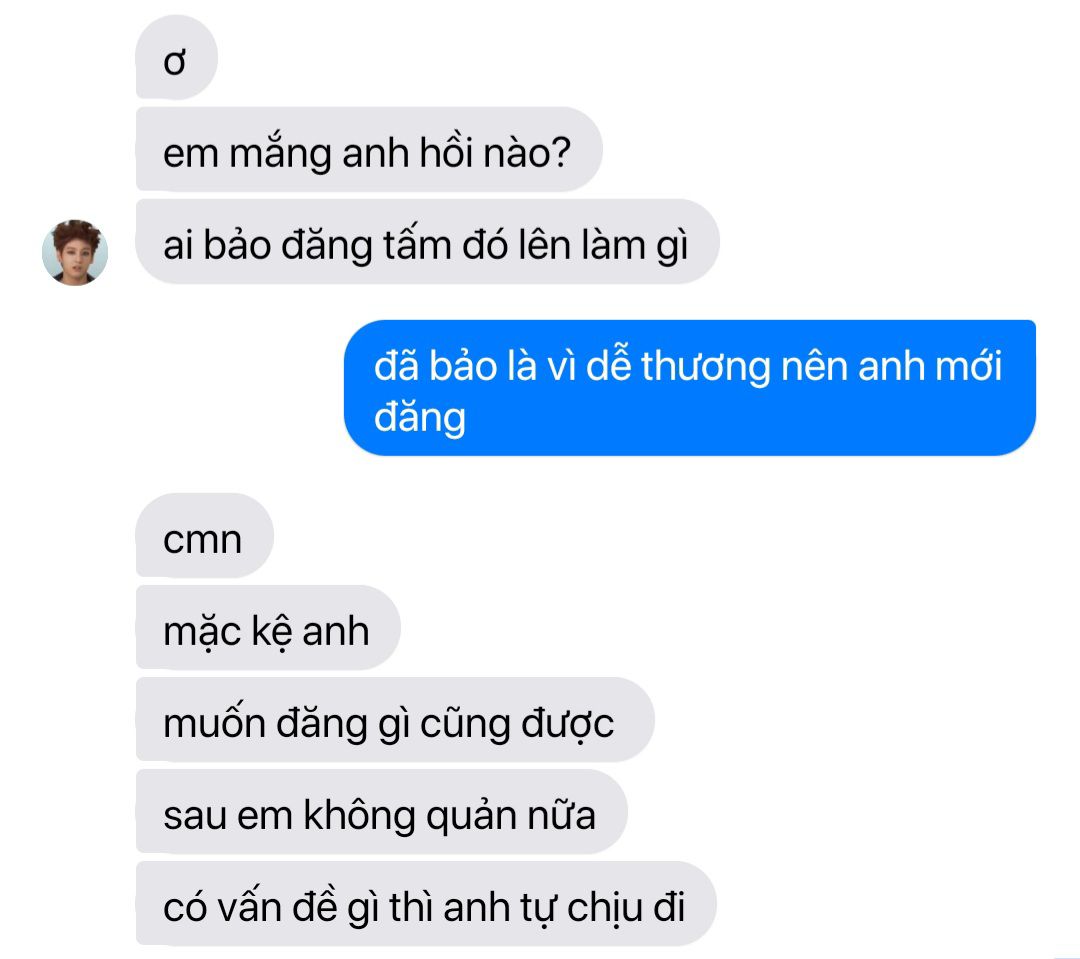
Task: Open the sender's profile picture avatar
Action: point(74,252)
